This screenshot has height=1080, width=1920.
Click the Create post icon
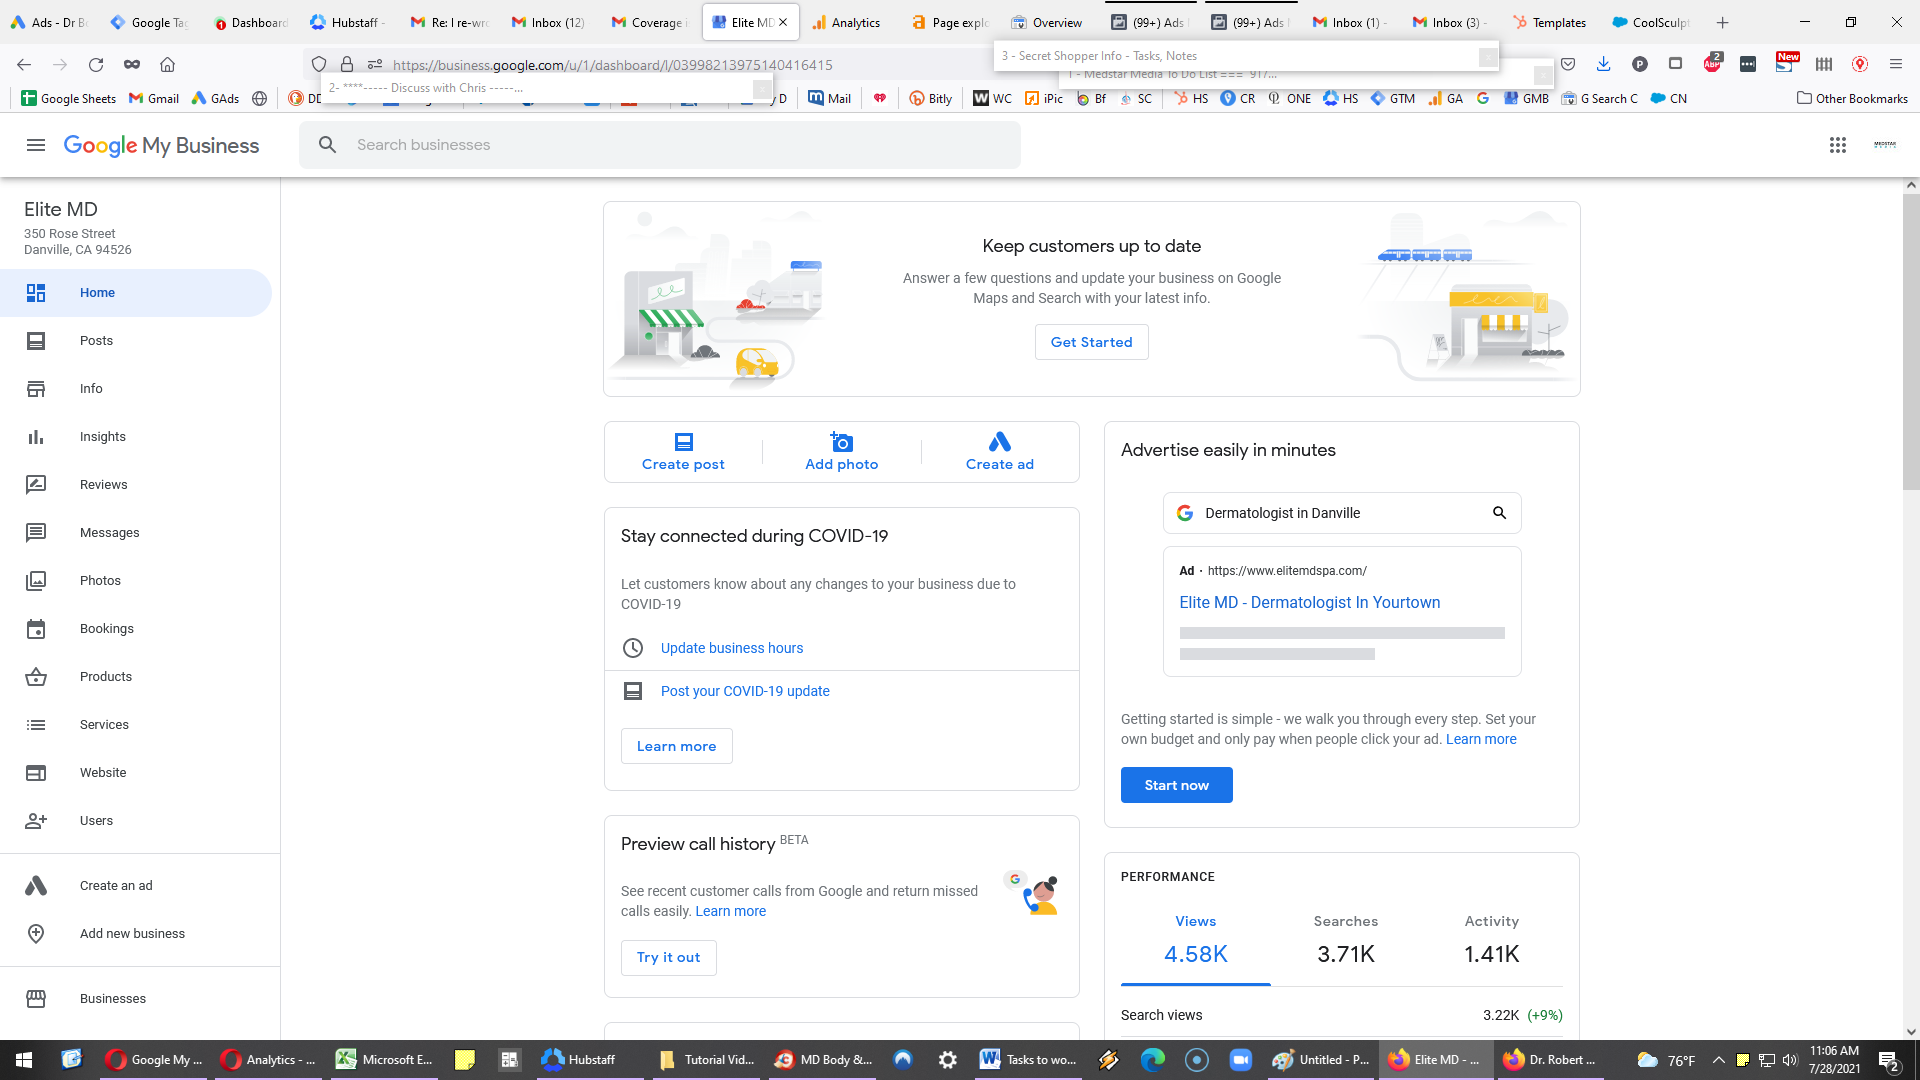point(684,442)
